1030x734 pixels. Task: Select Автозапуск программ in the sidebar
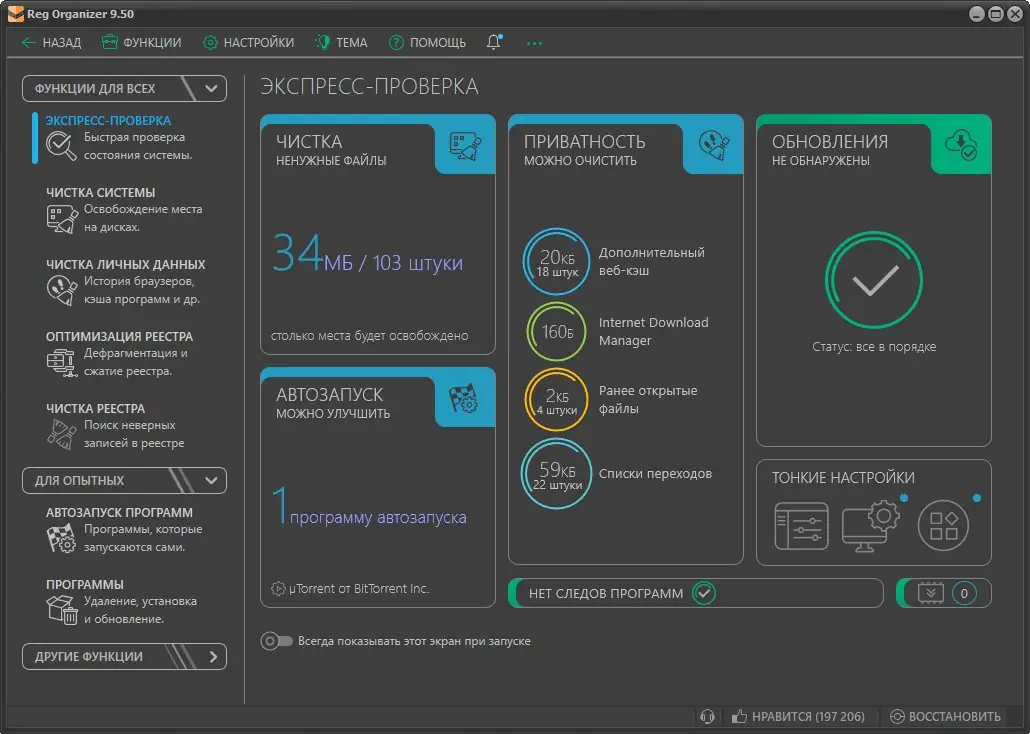coord(125,529)
